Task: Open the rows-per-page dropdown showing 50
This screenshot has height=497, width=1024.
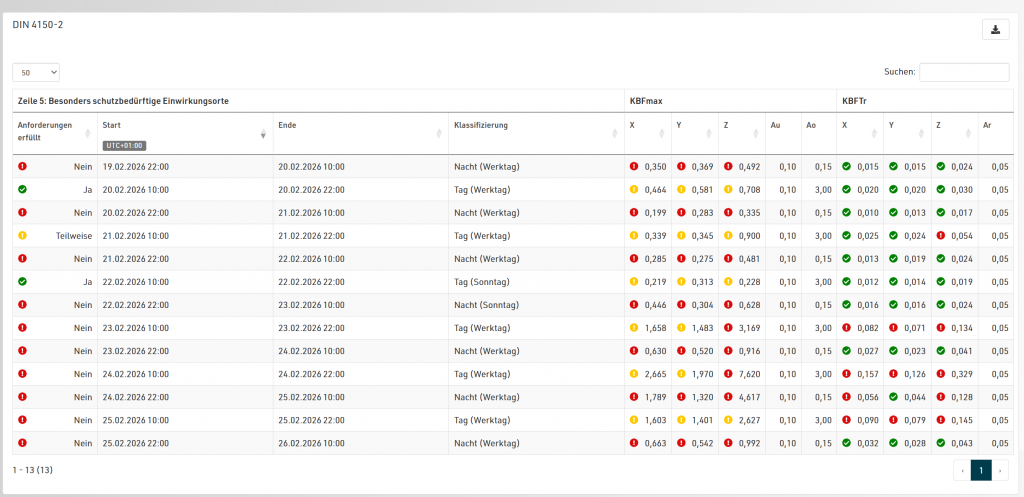Action: (x=36, y=72)
